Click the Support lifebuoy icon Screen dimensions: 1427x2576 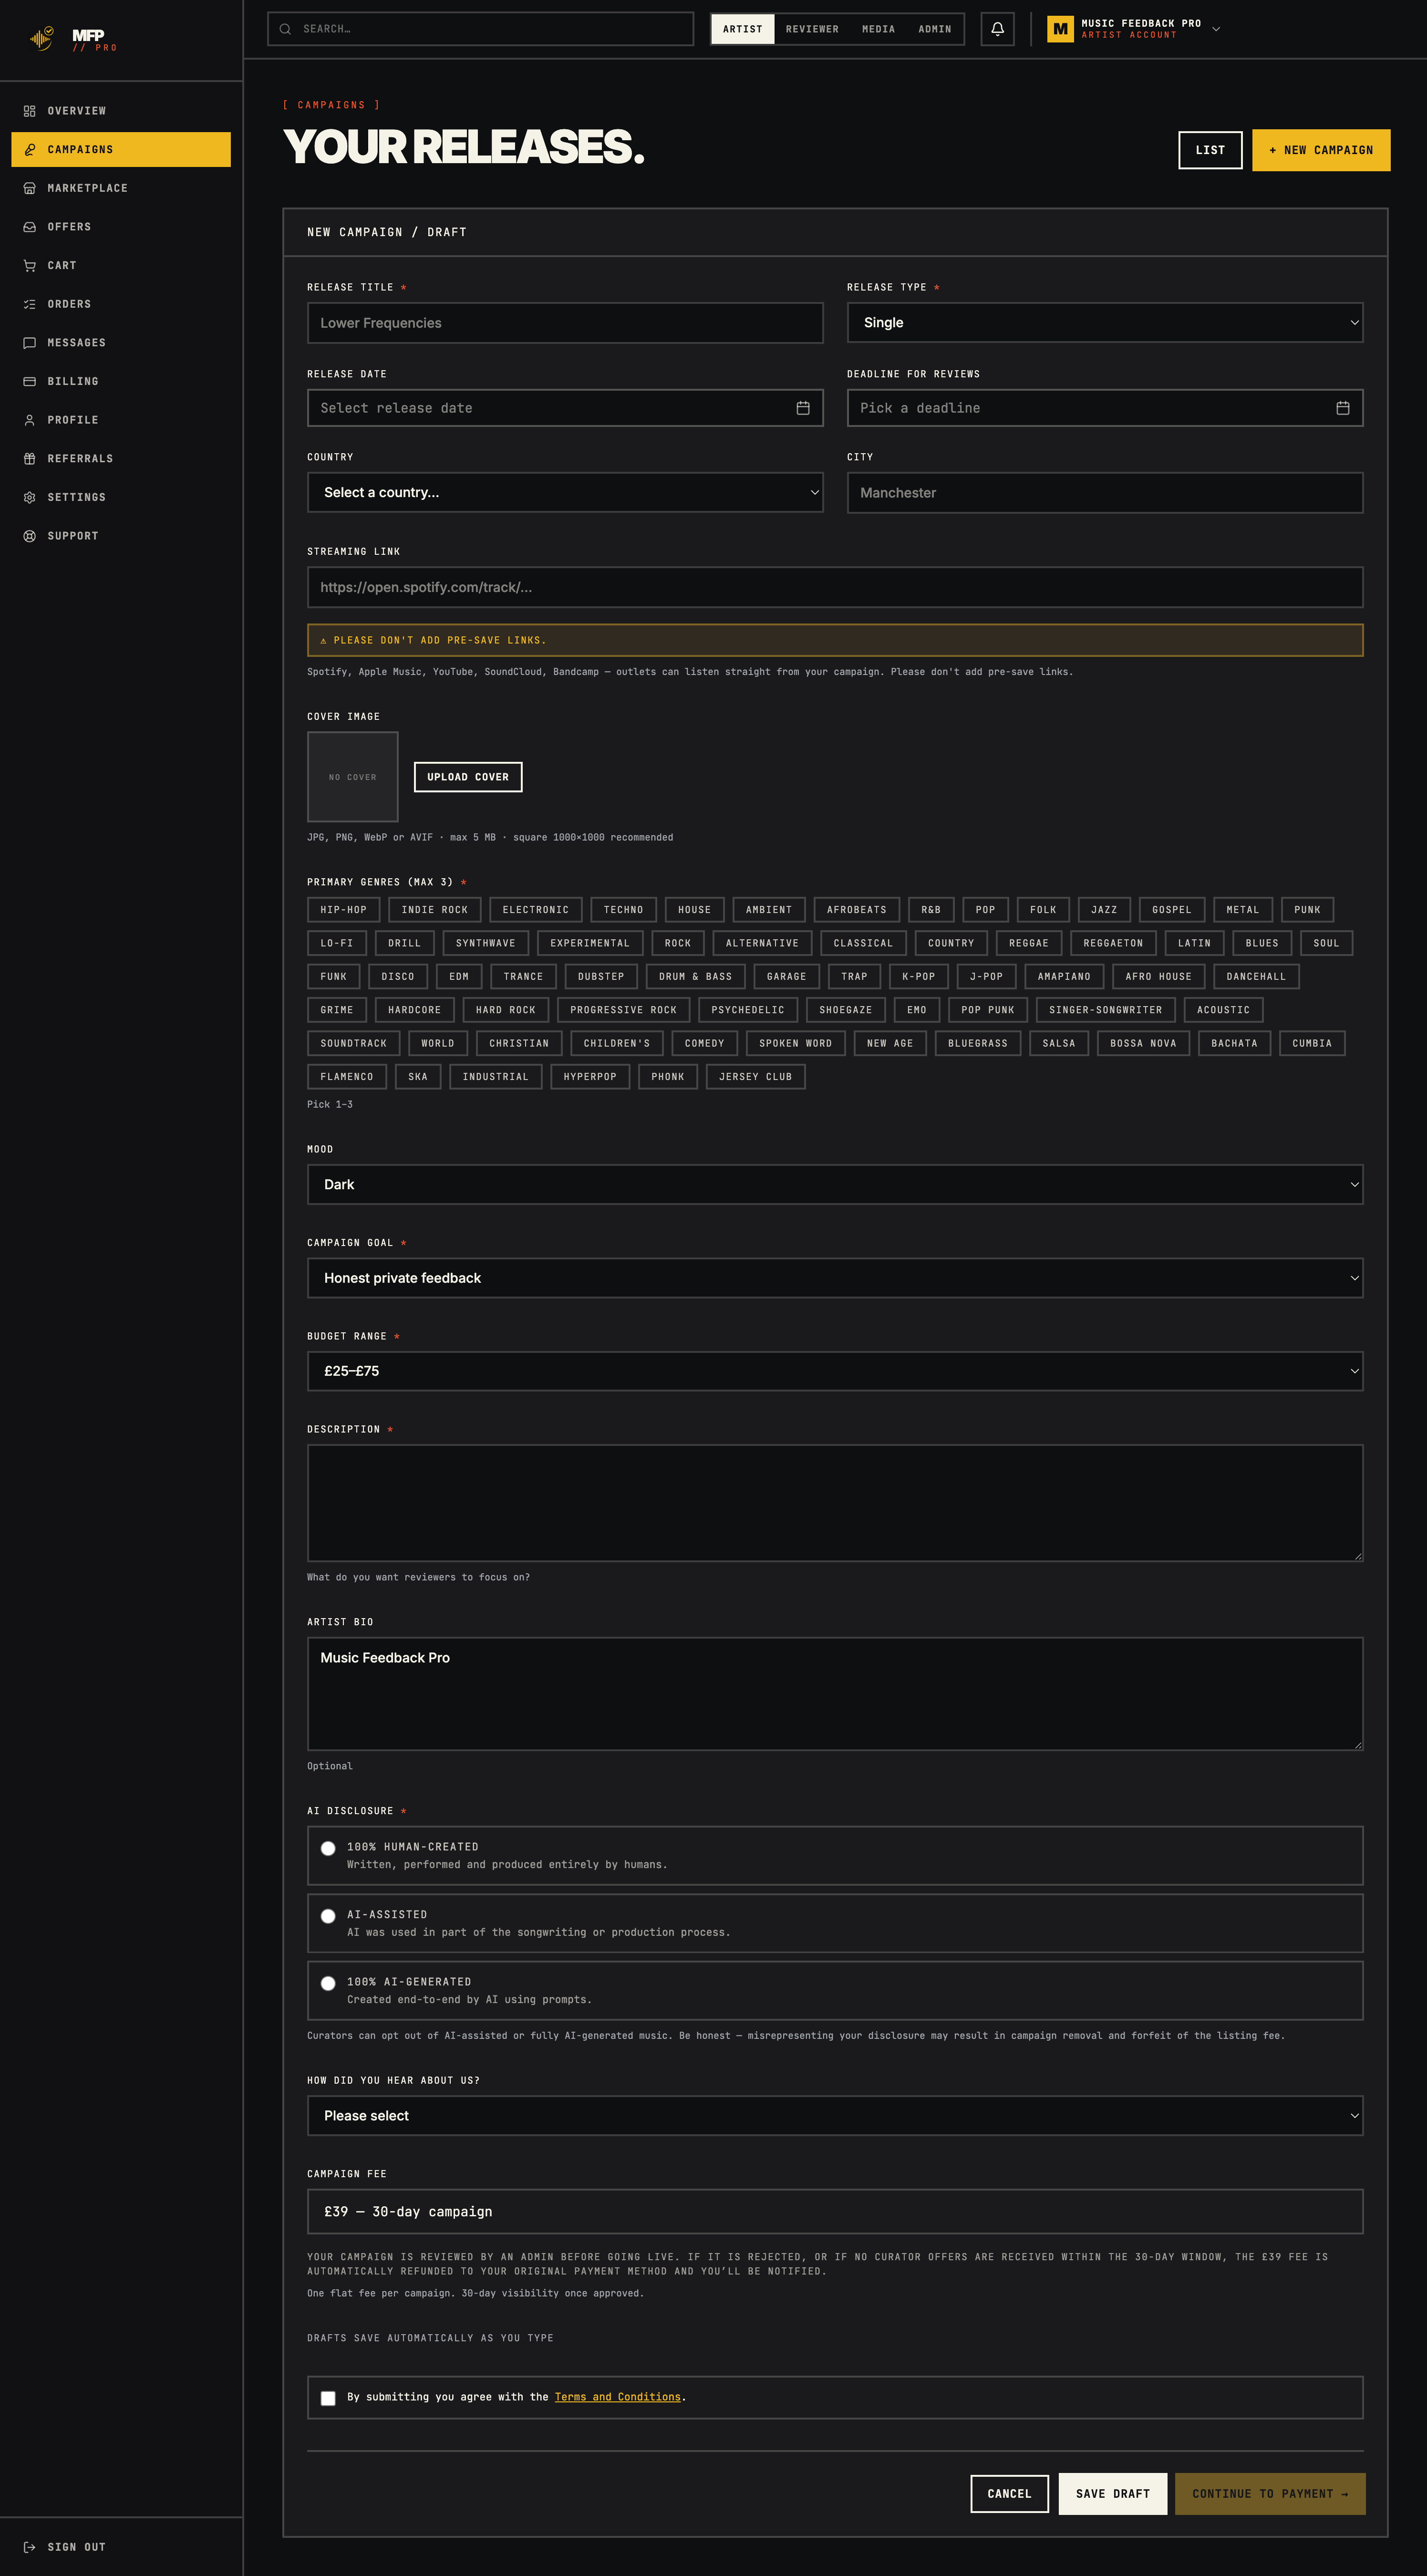pyautogui.click(x=30, y=536)
